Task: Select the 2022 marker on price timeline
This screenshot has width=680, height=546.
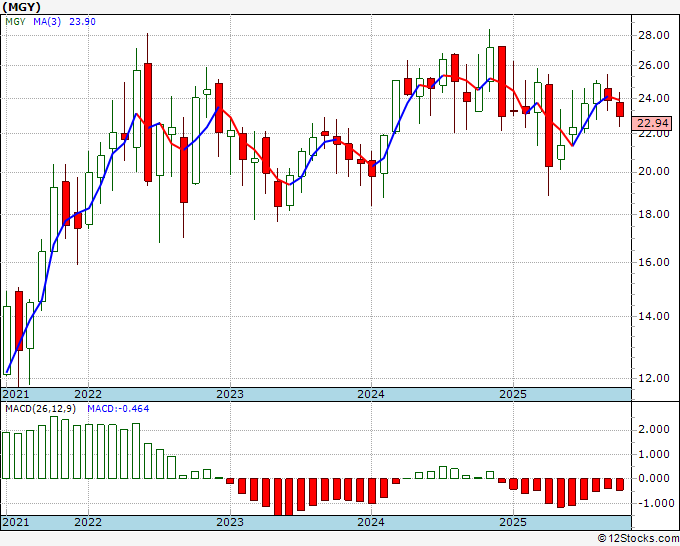Action: tap(88, 394)
